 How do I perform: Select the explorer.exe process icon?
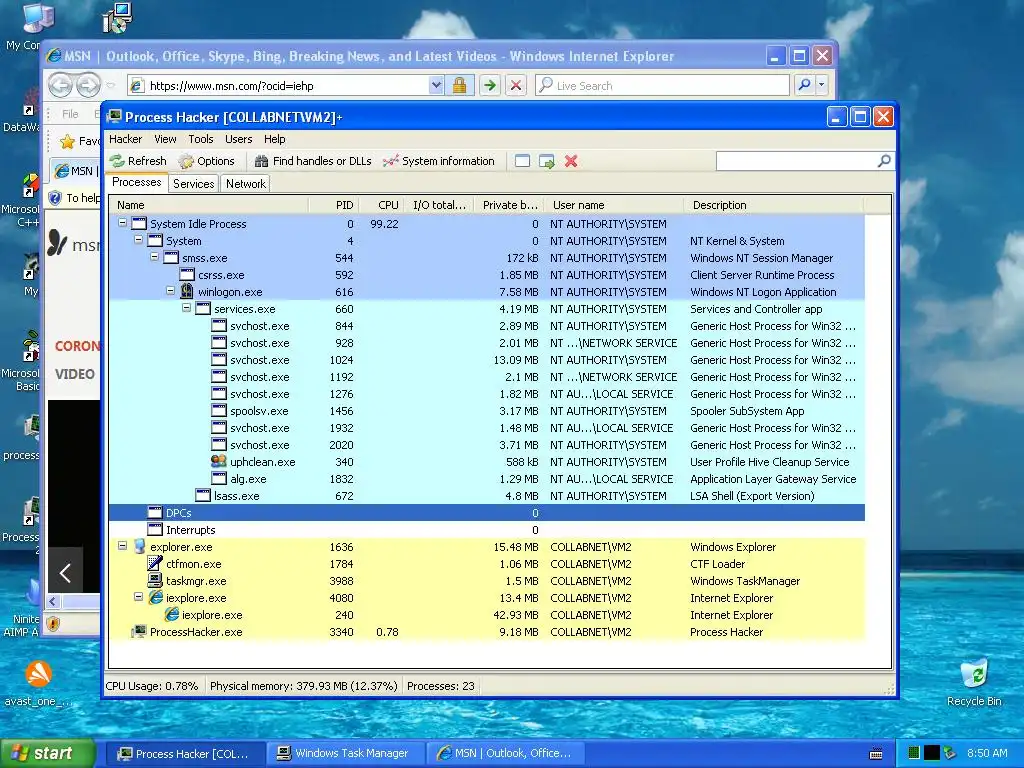[139, 547]
